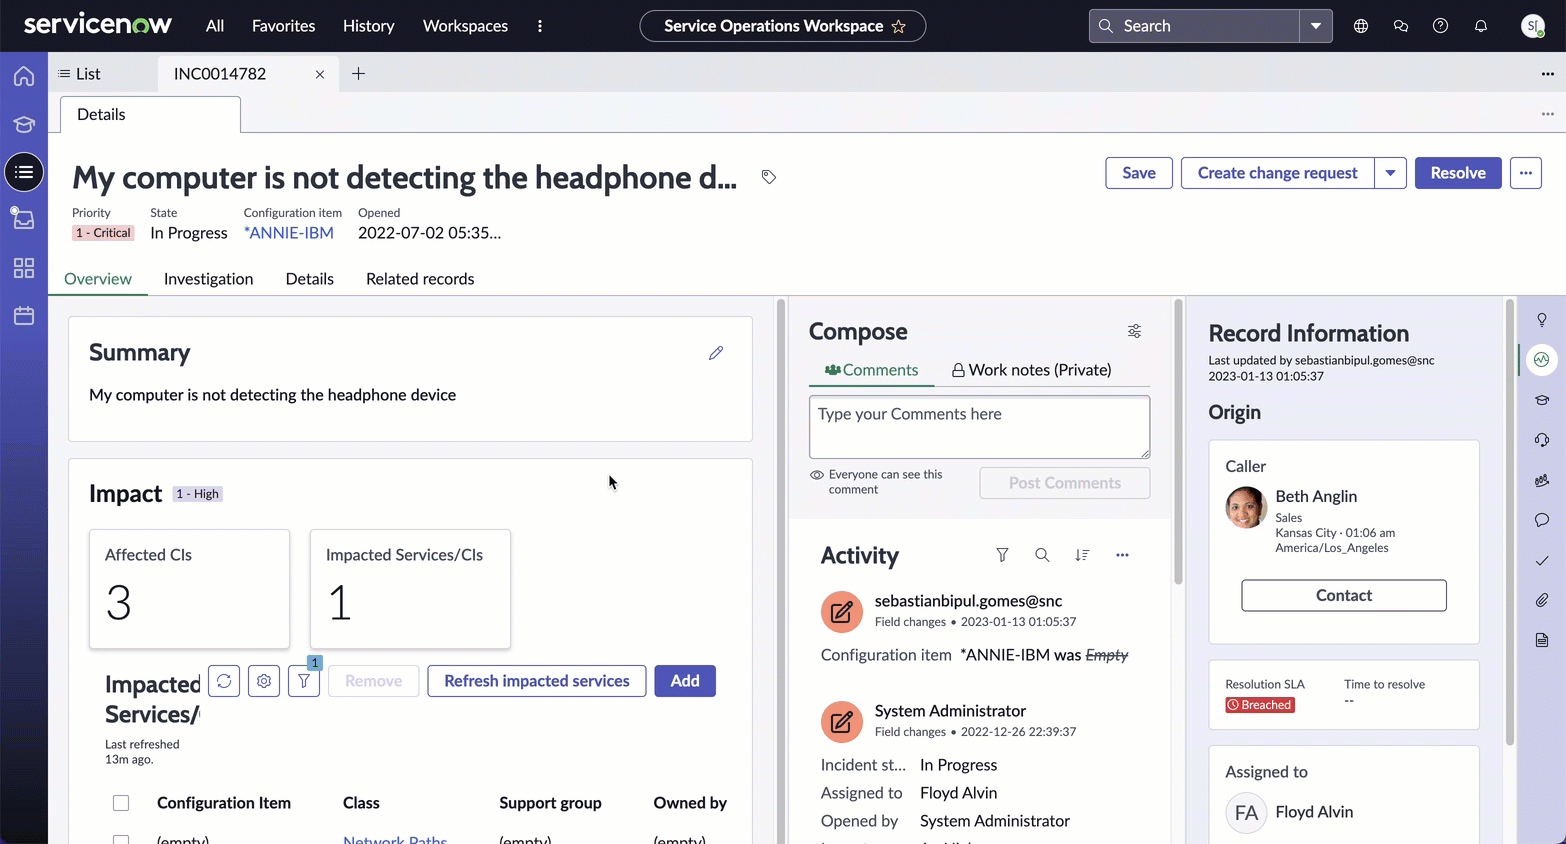Open the filter icon in Impacted Services
Image resolution: width=1566 pixels, height=844 pixels.
coord(304,681)
